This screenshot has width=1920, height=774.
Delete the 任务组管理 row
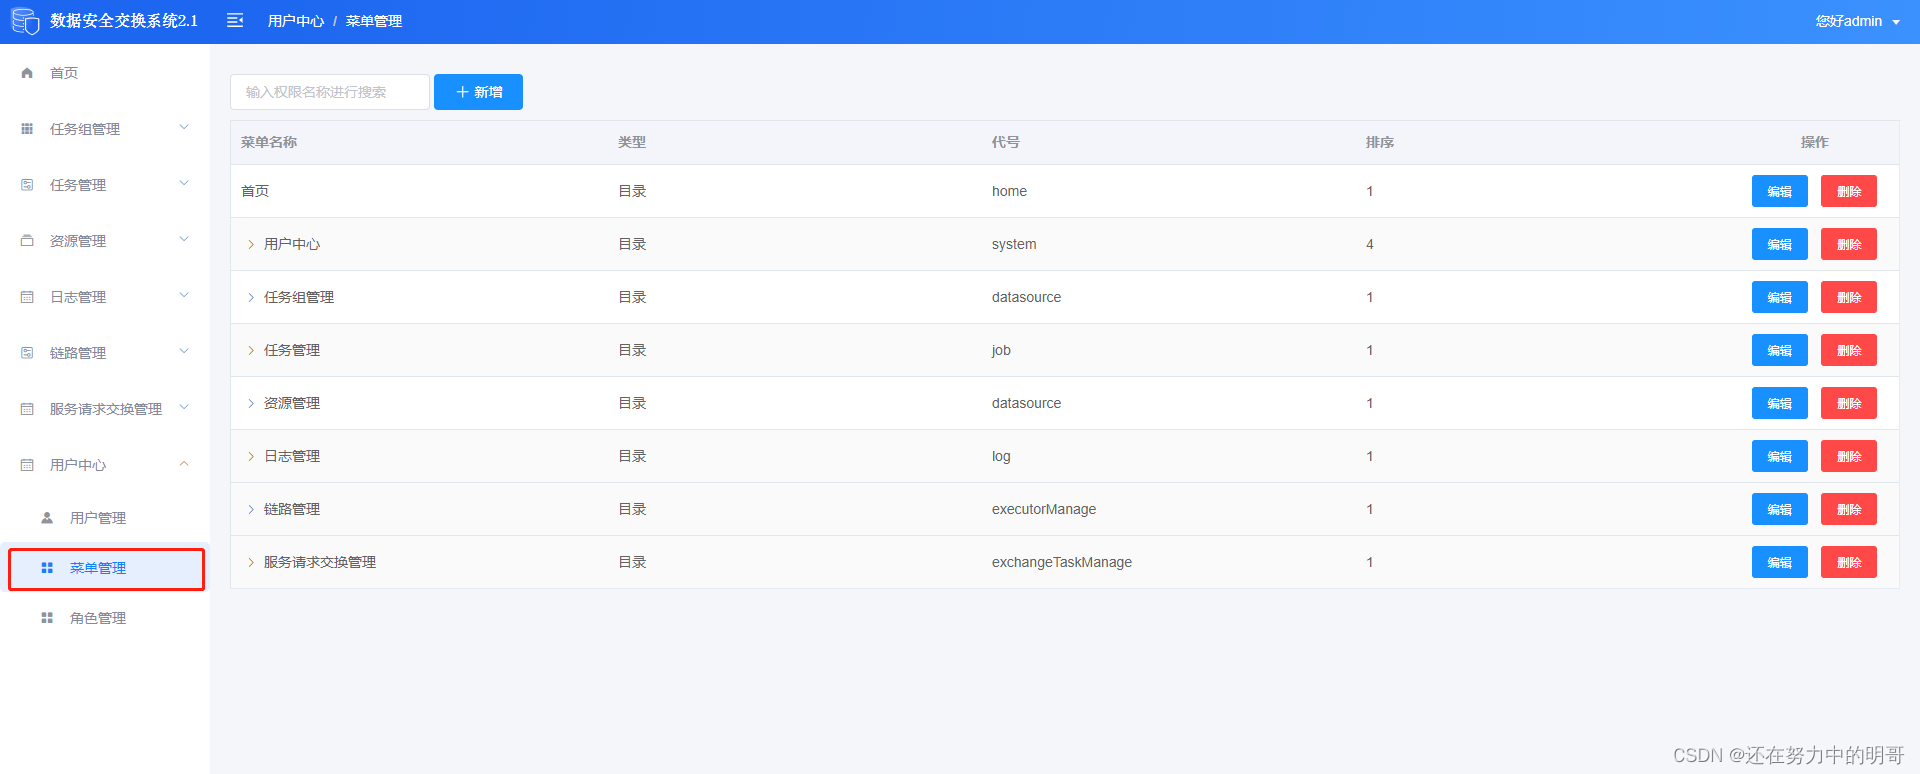click(1848, 297)
